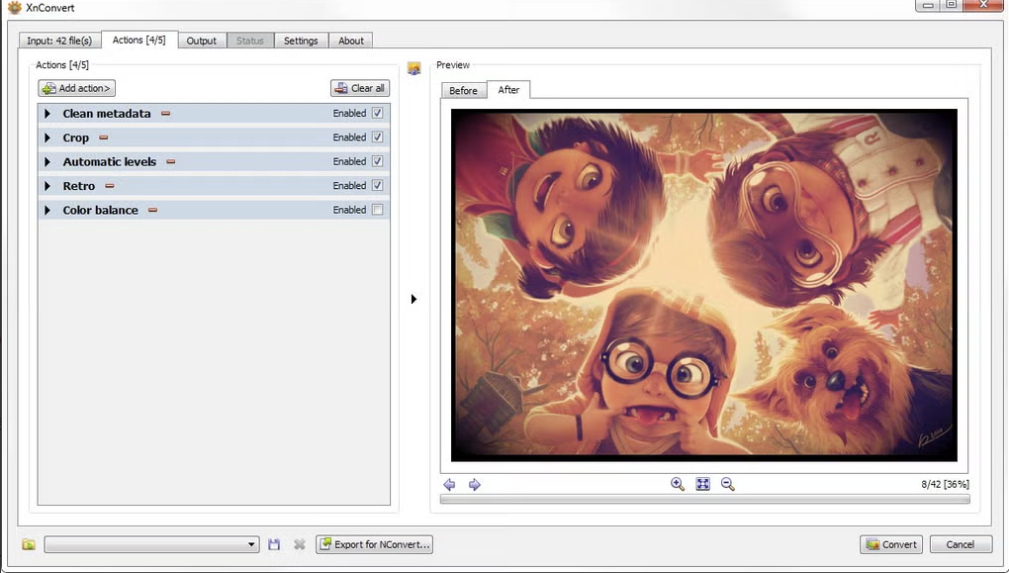This screenshot has width=1009, height=573.
Task: Open the script preset dropdown list
Action: (152, 545)
